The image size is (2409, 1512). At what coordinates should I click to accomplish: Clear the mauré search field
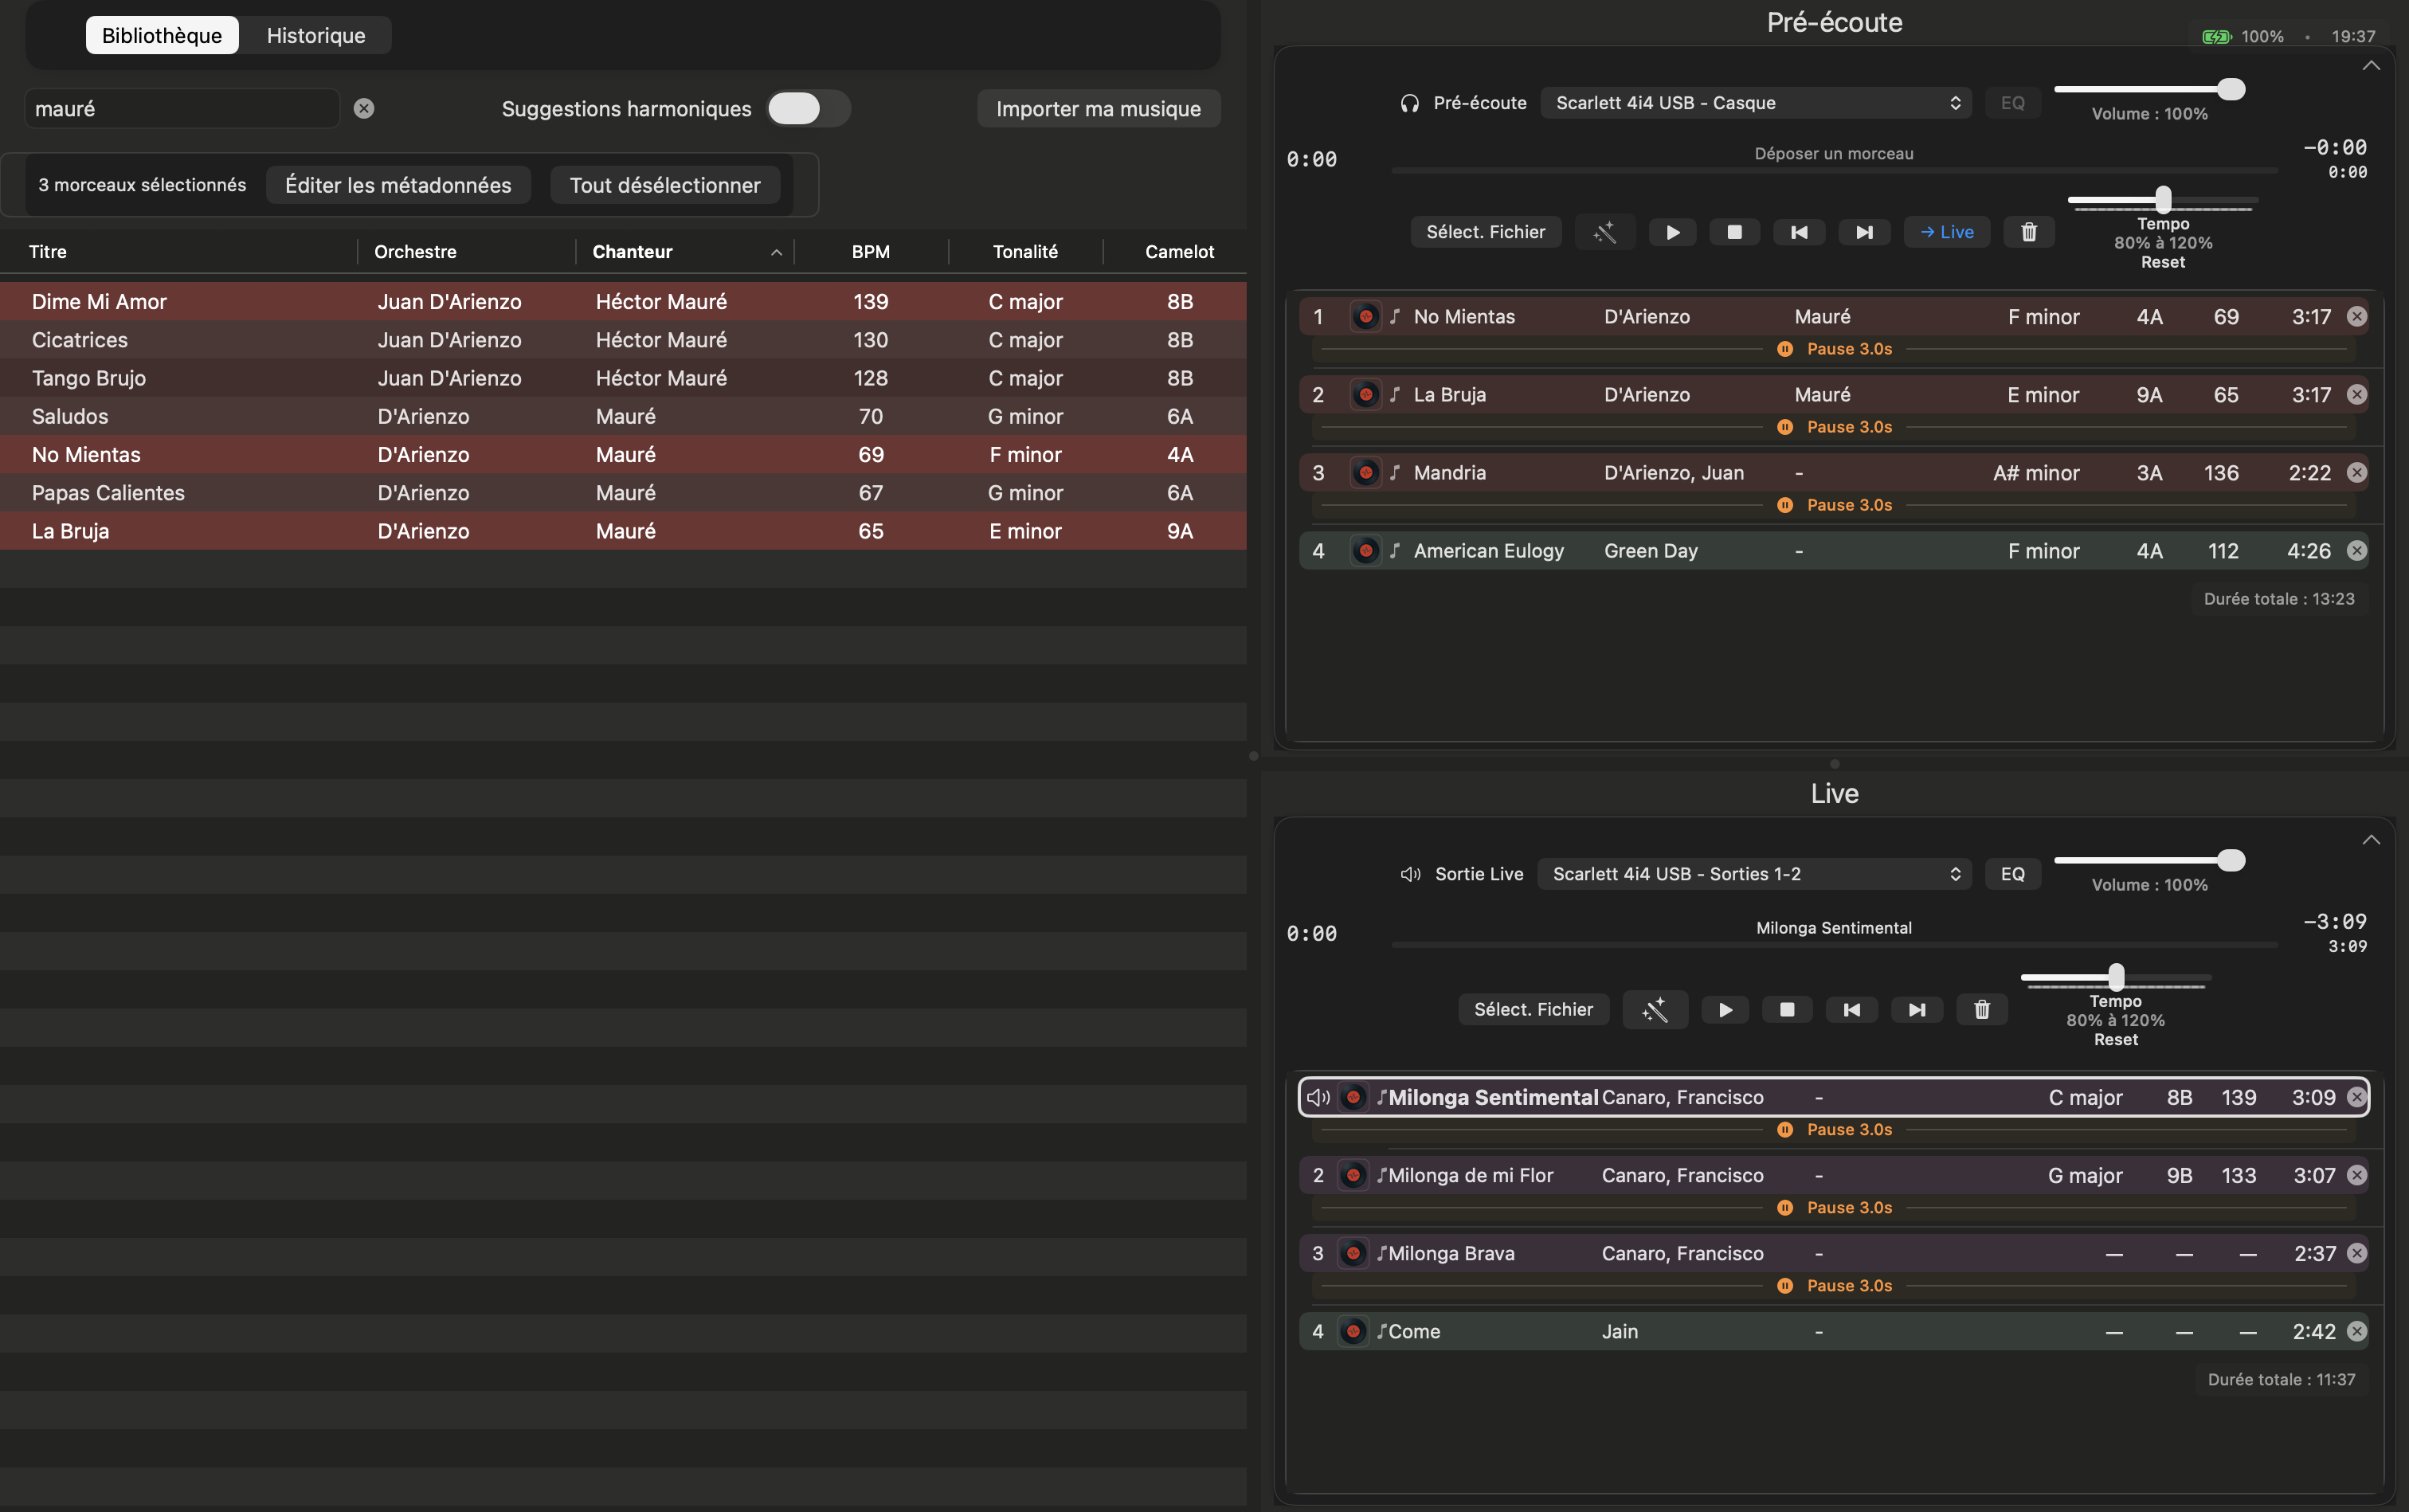point(364,108)
